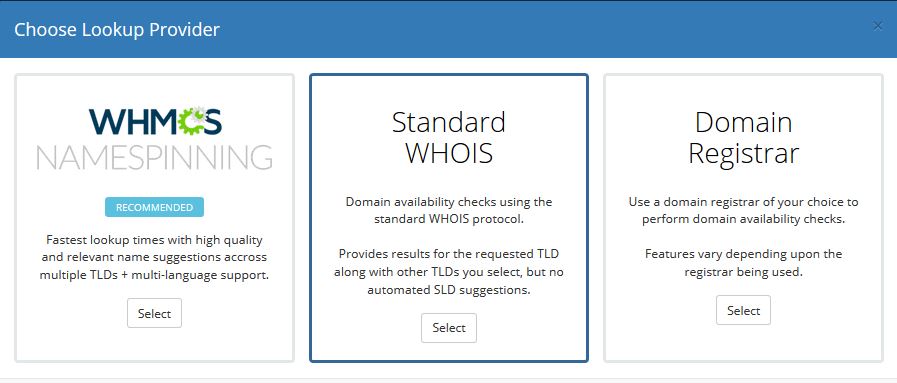Viewport: 897px width, 383px height.
Task: Close the Choose Lookup Provider dialog
Action: 878,26
